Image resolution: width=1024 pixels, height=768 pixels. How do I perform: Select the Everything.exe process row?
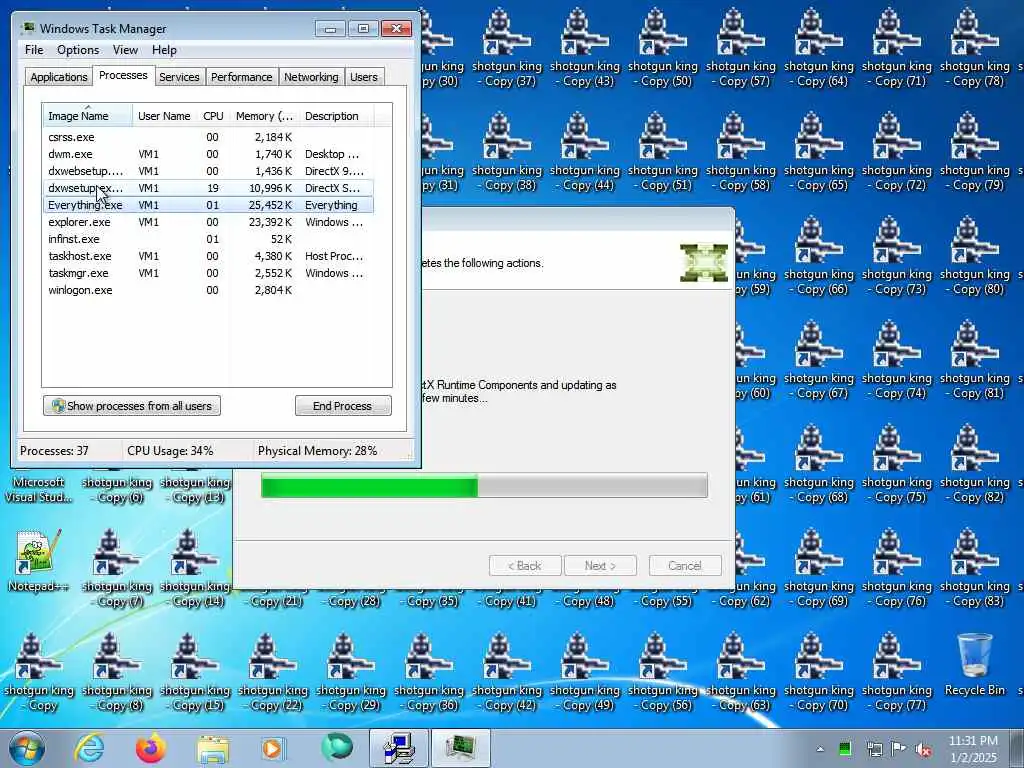click(x=208, y=205)
